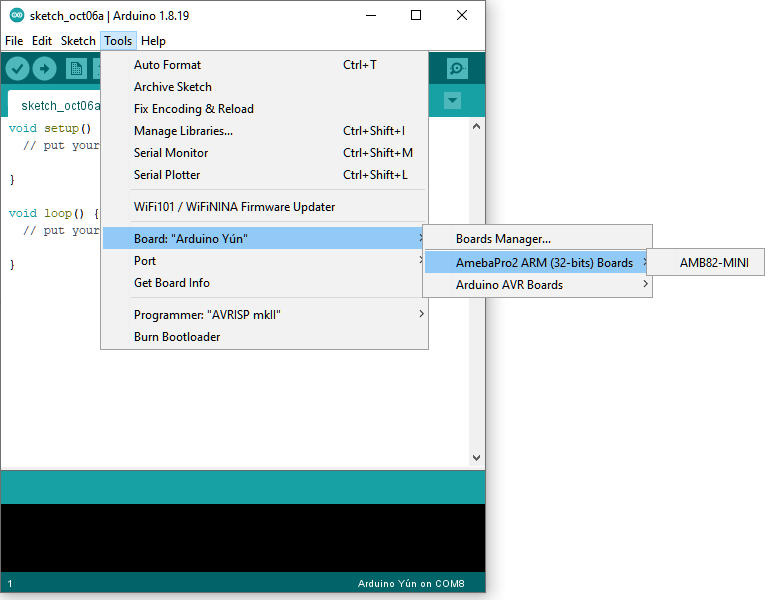Screen dimensions: 773x600
Task: Open the File menu
Action: tap(14, 41)
